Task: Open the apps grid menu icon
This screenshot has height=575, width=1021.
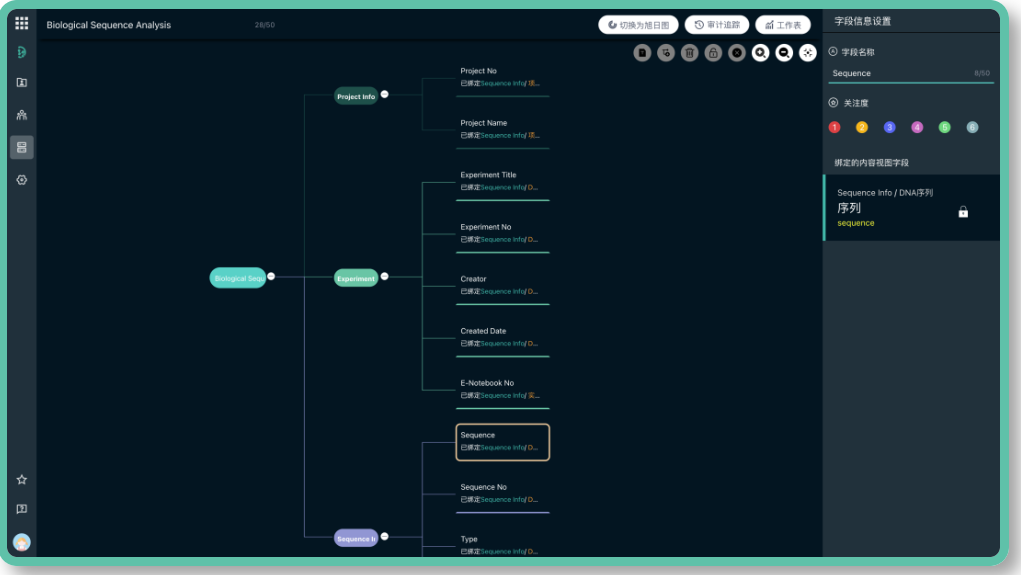Action: click(x=21, y=24)
